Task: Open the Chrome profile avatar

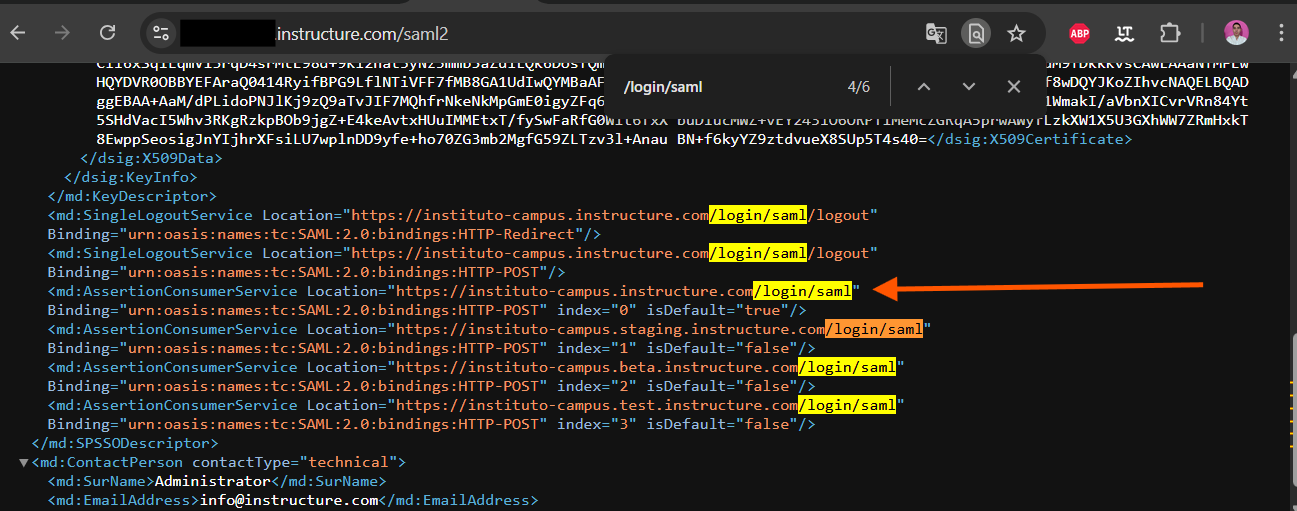Action: coord(1236,33)
